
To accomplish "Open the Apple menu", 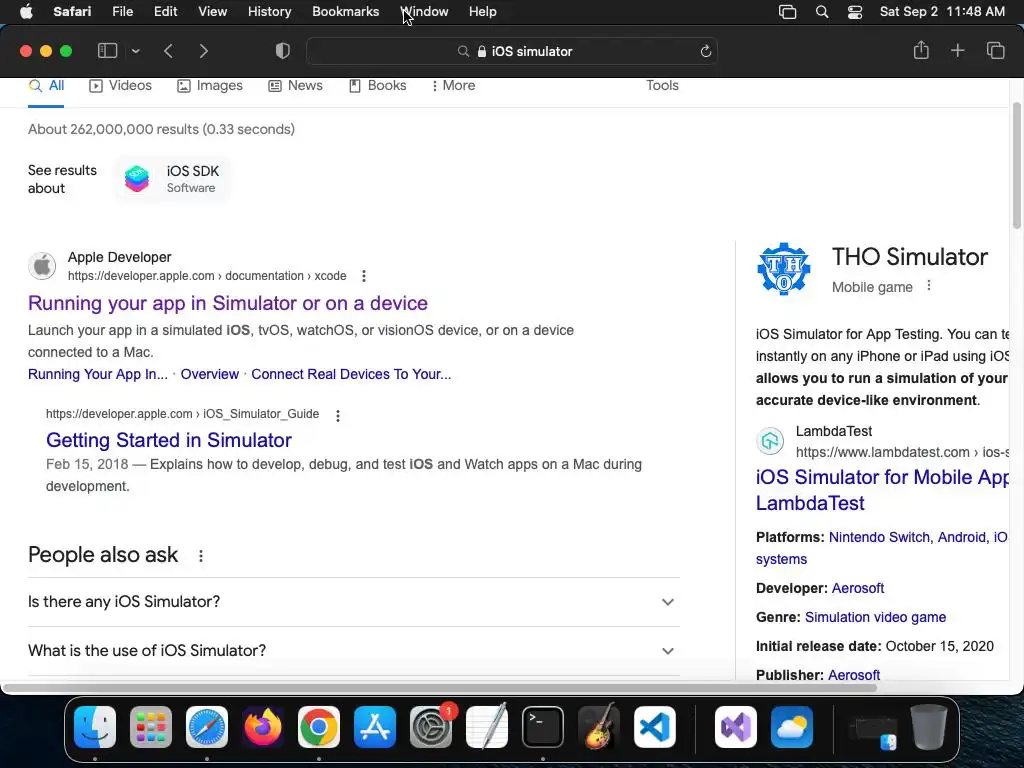I will click(x=26, y=12).
